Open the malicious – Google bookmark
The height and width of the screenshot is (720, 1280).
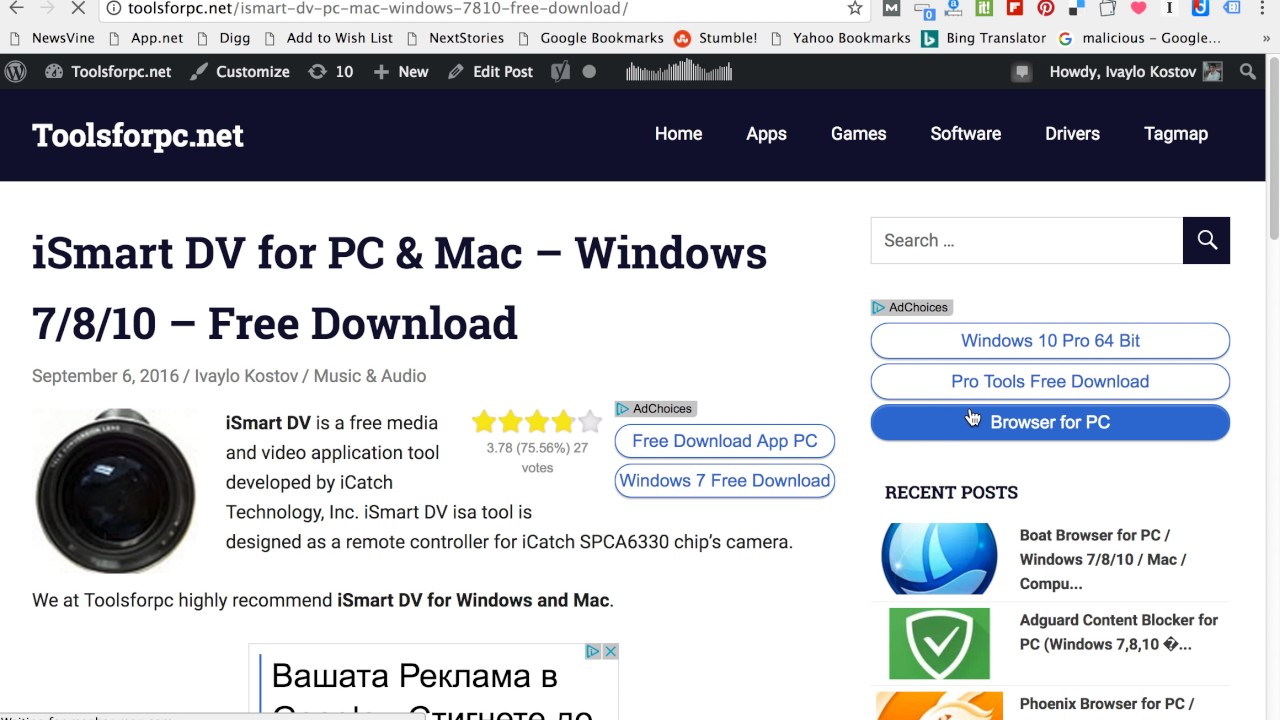point(1139,38)
